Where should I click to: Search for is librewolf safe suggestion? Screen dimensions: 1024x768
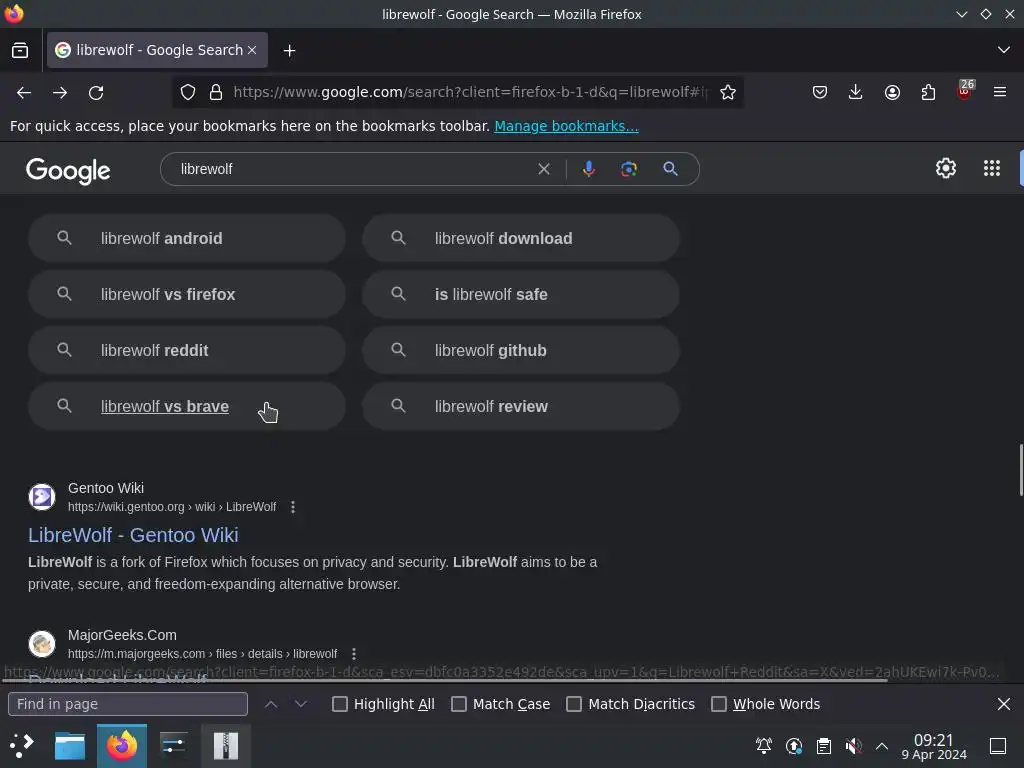pos(521,295)
